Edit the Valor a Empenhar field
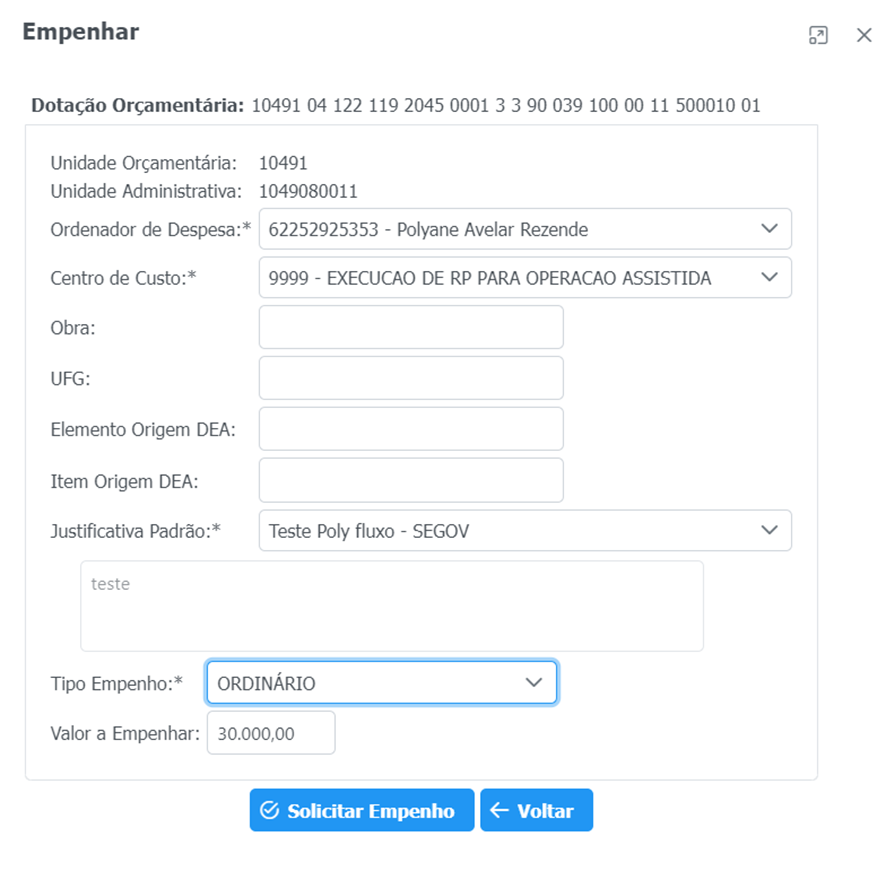The image size is (886, 871). point(271,733)
